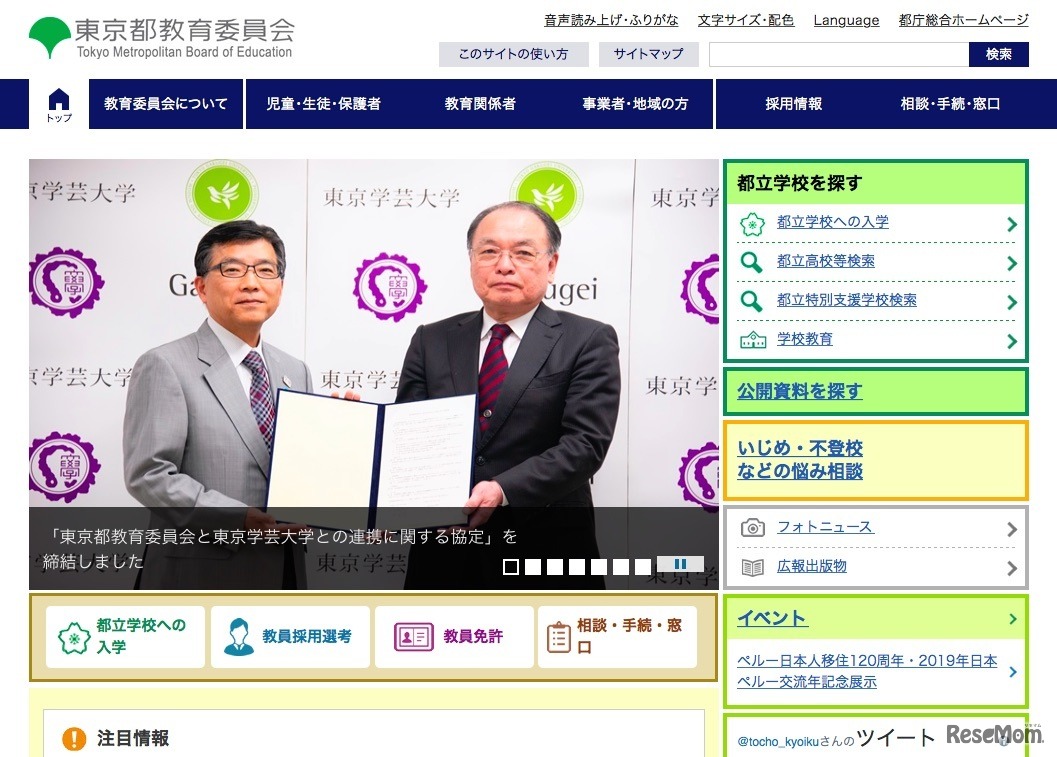This screenshot has width=1057, height=757.
Task: Click the green ginkgo leaf site logo
Action: [x=50, y=36]
